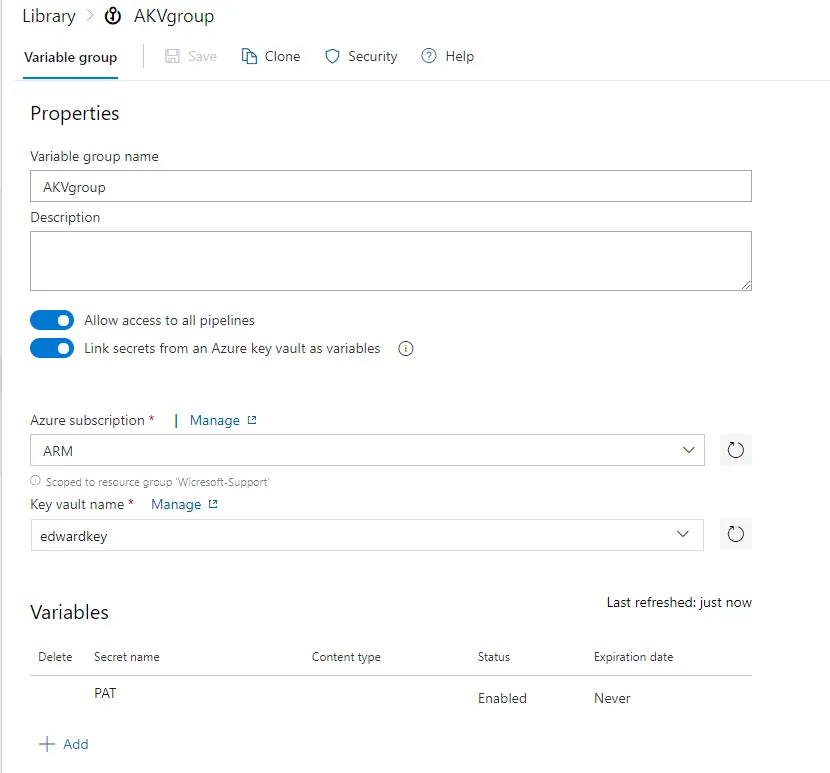This screenshot has height=773, width=830.
Task: Click the Clone icon in toolbar
Action: click(x=250, y=56)
